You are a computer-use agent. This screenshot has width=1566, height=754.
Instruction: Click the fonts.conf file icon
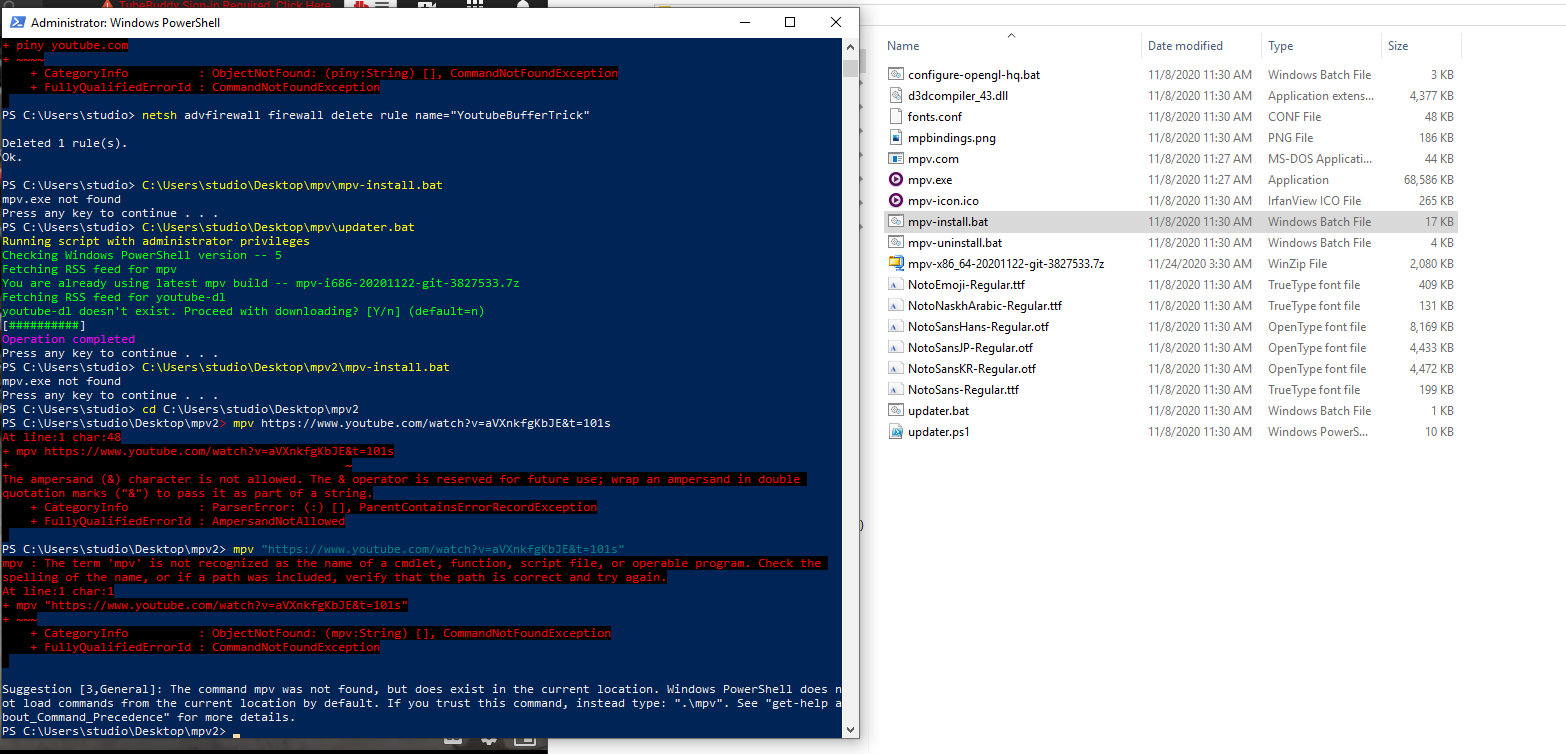point(896,117)
